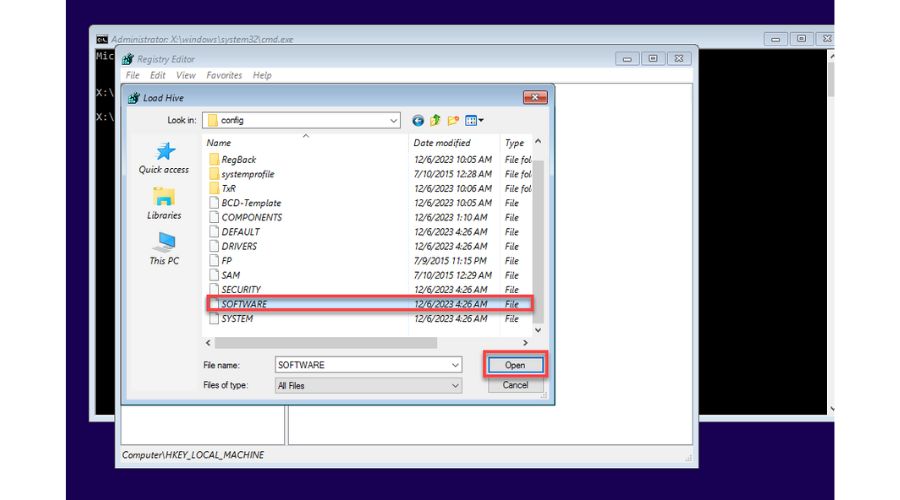Open the View menu in Registry Editor

point(185,75)
